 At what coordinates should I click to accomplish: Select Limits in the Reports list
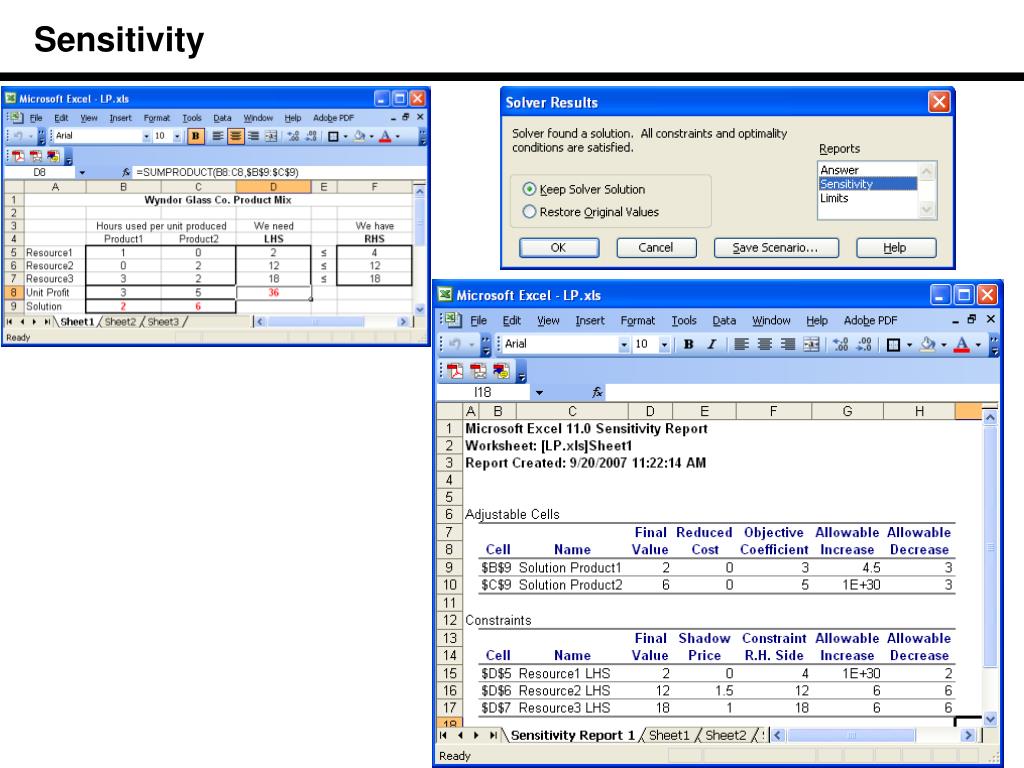point(867,198)
